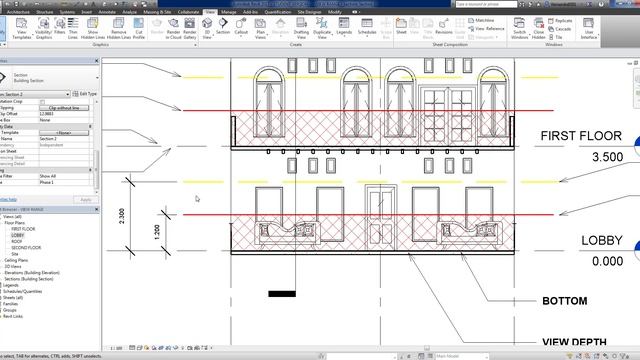Select Remove Hidden Lines tool
Screen dimensions: 640x360
click(x=119, y=28)
